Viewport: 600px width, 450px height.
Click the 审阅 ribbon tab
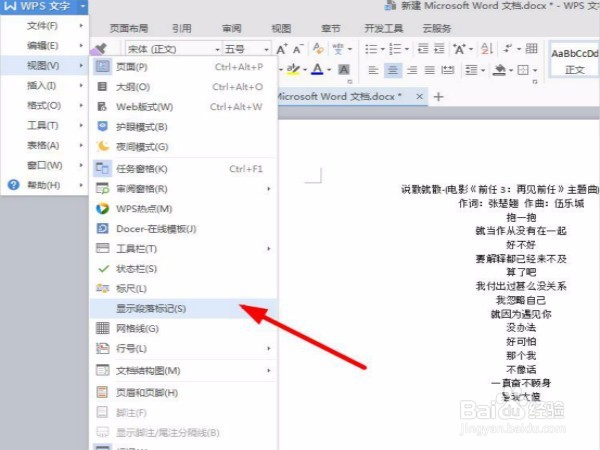tap(232, 28)
